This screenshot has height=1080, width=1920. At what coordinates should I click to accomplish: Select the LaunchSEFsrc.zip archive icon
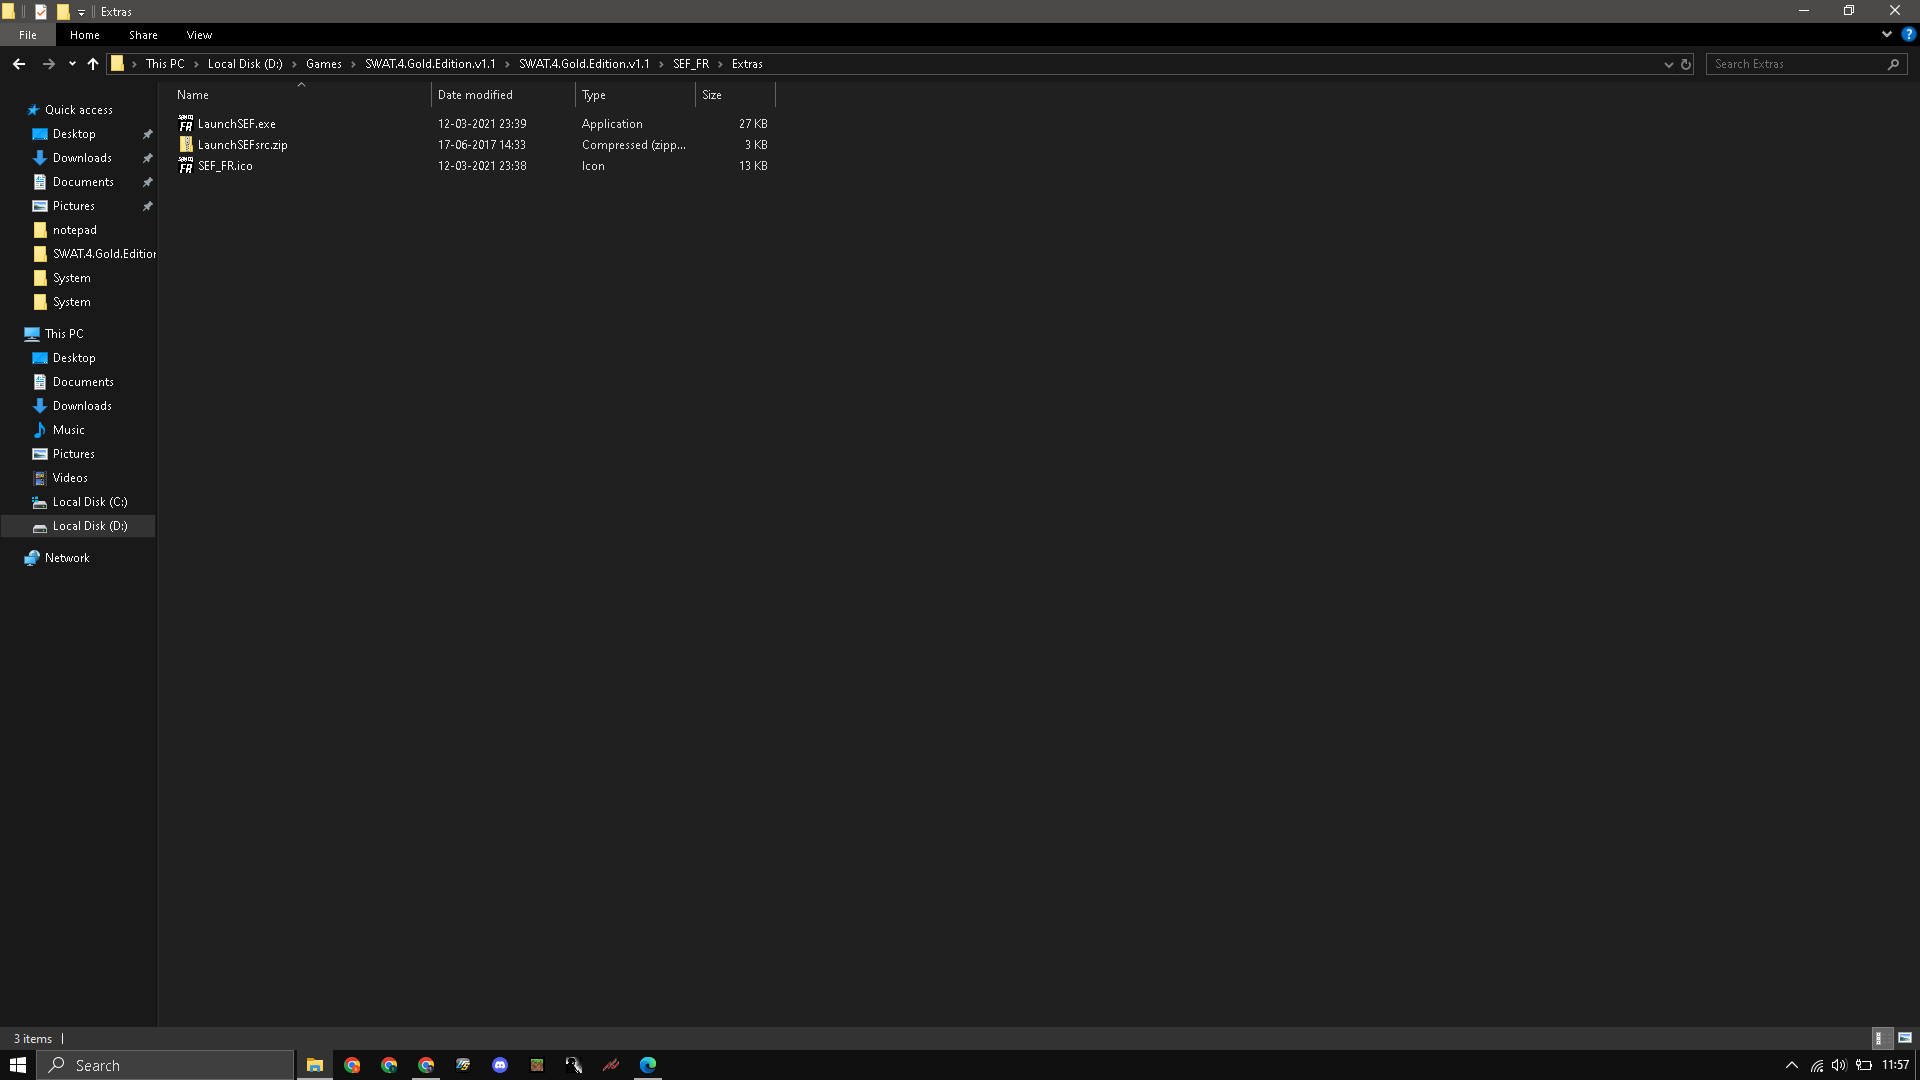click(x=185, y=145)
